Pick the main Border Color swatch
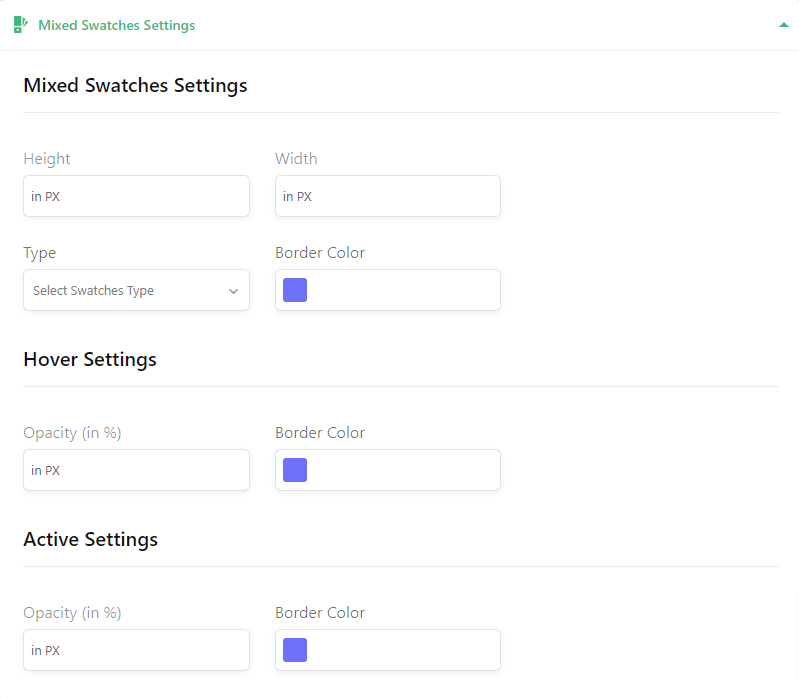The width and height of the screenshot is (799, 699). [295, 290]
